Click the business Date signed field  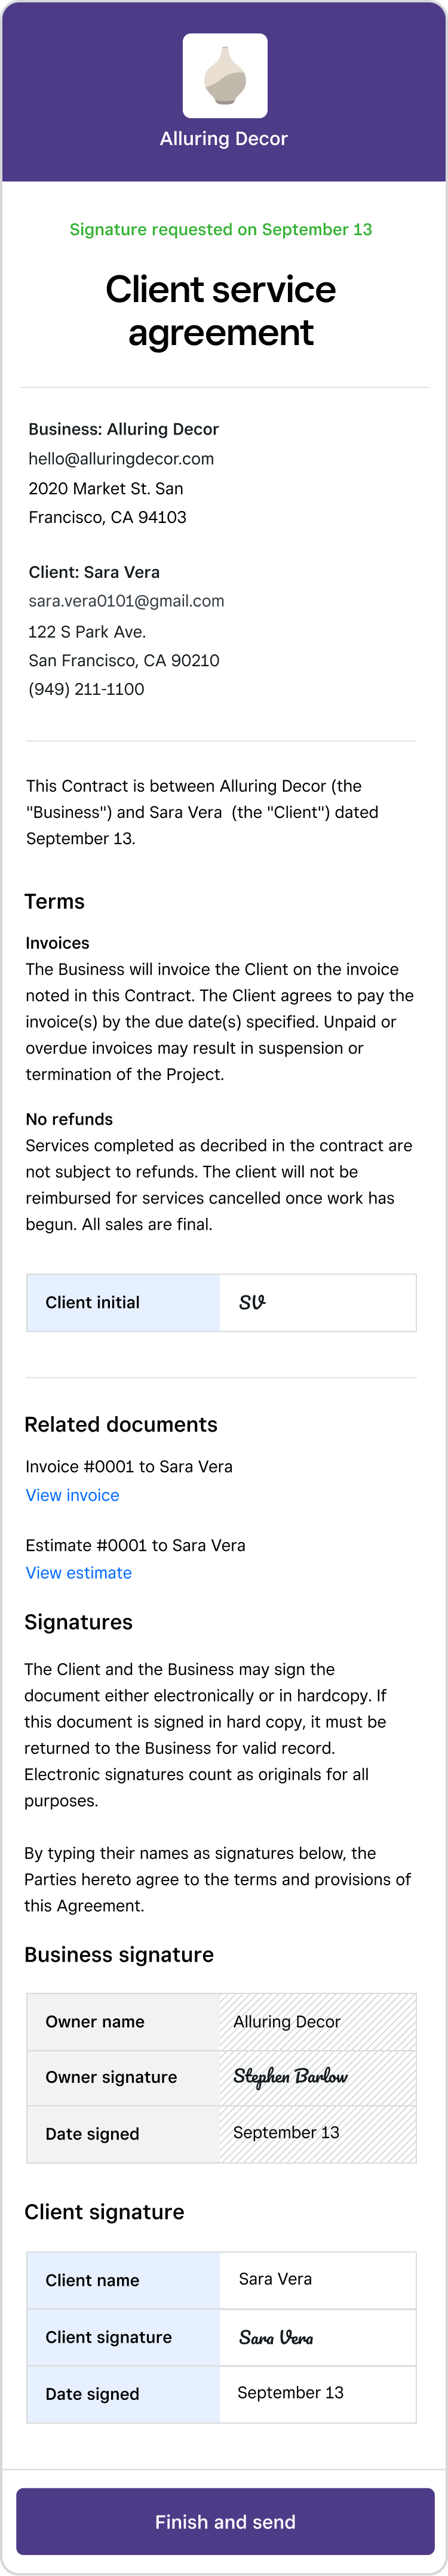pyautogui.click(x=318, y=2133)
